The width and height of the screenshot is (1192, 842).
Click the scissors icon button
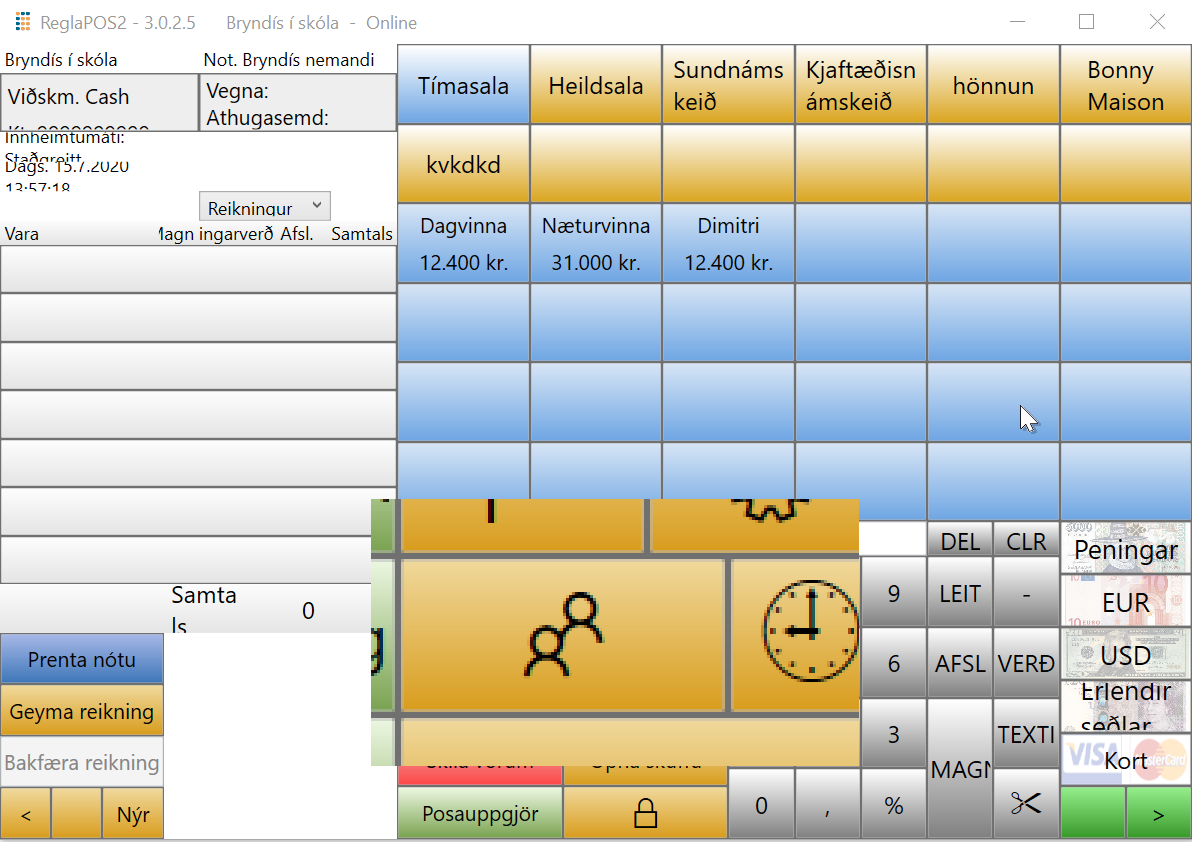pyautogui.click(x=1025, y=803)
